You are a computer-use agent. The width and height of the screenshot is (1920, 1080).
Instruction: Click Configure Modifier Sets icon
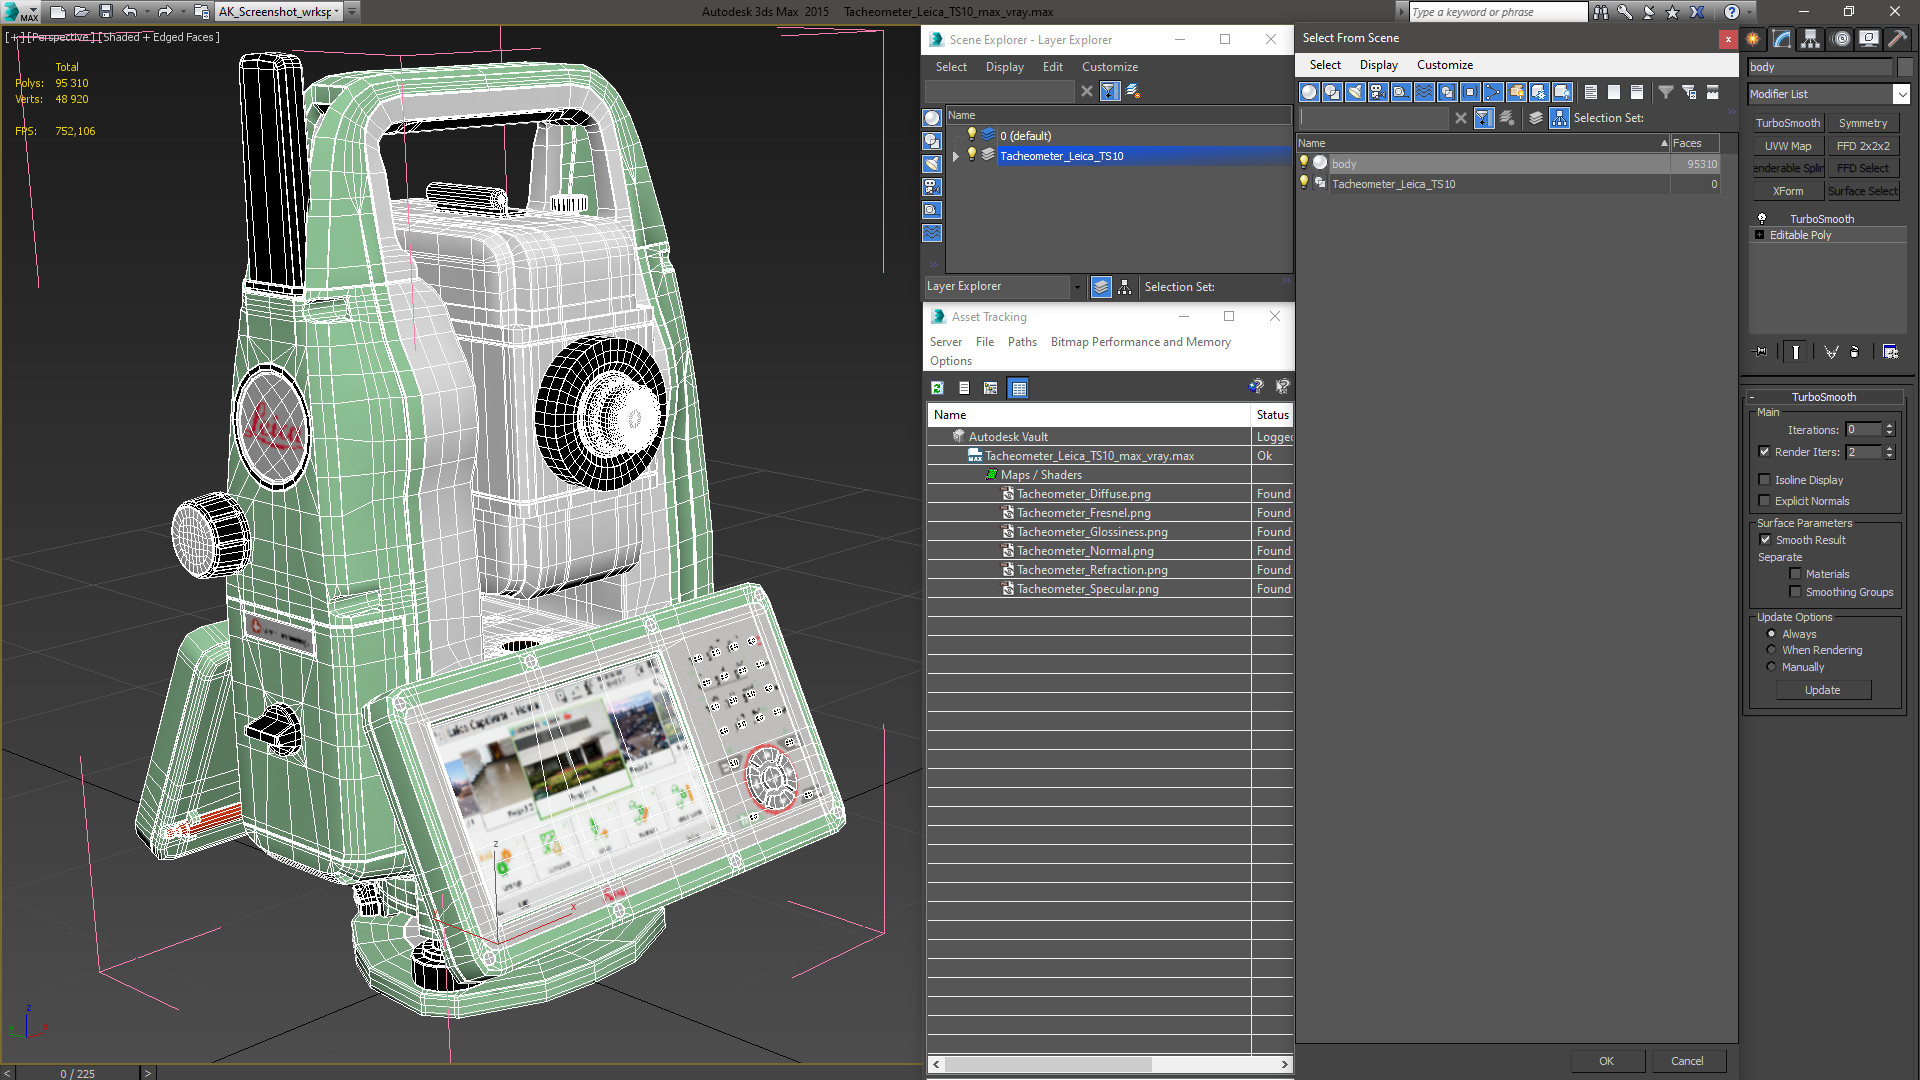(1890, 352)
